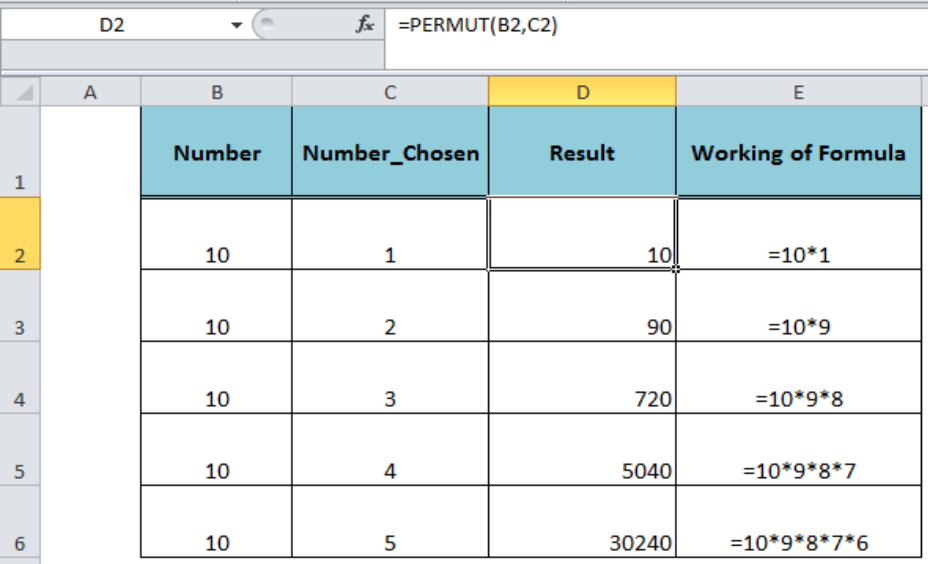Select row 2 header
Image resolution: width=928 pixels, height=564 pixels.
click(20, 234)
